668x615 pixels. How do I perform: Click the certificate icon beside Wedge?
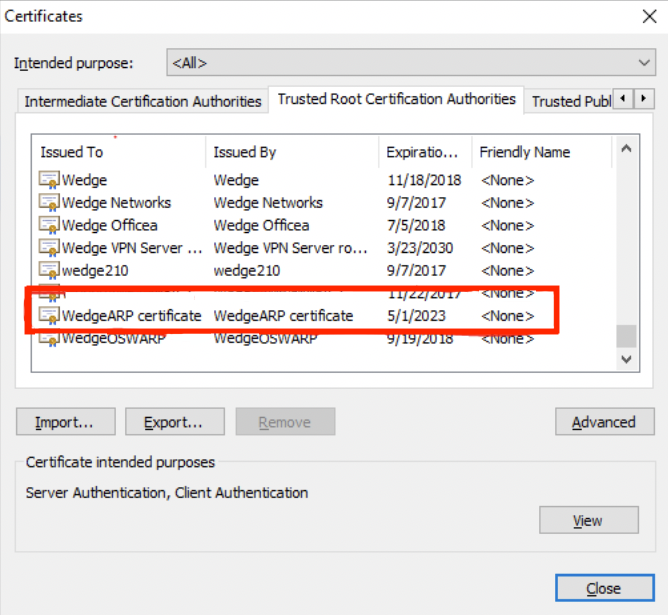[49, 180]
